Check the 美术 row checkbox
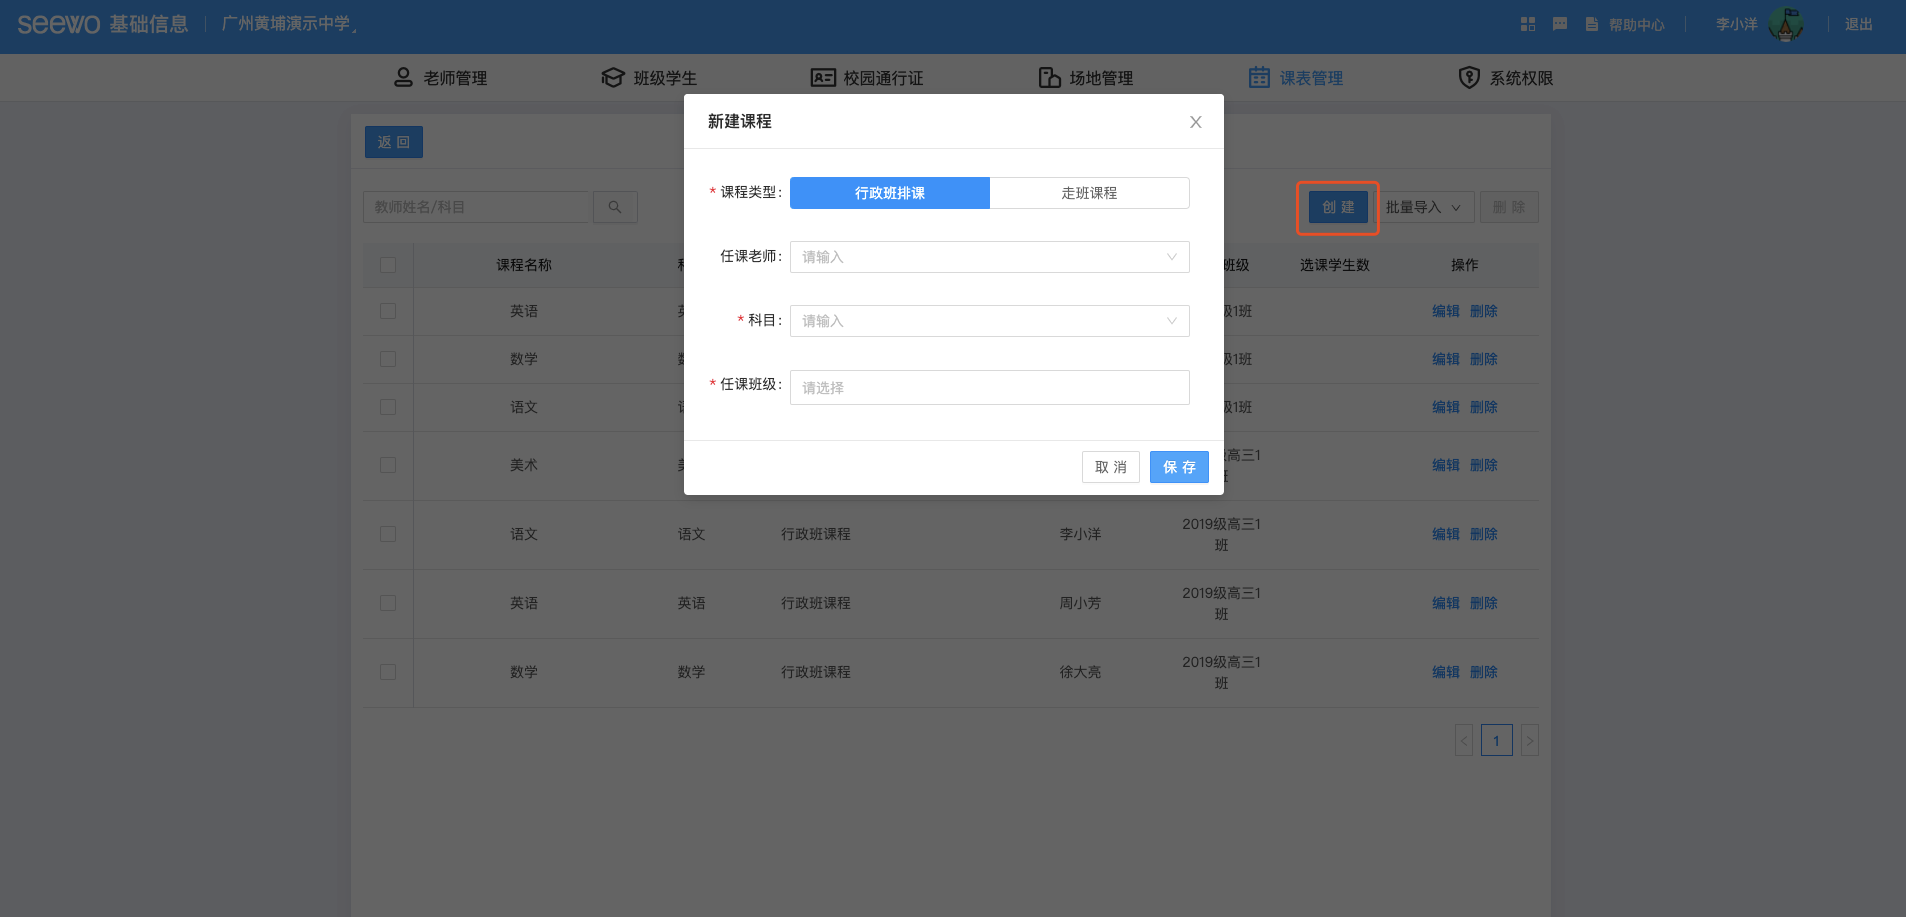The width and height of the screenshot is (1906, 917). click(388, 465)
